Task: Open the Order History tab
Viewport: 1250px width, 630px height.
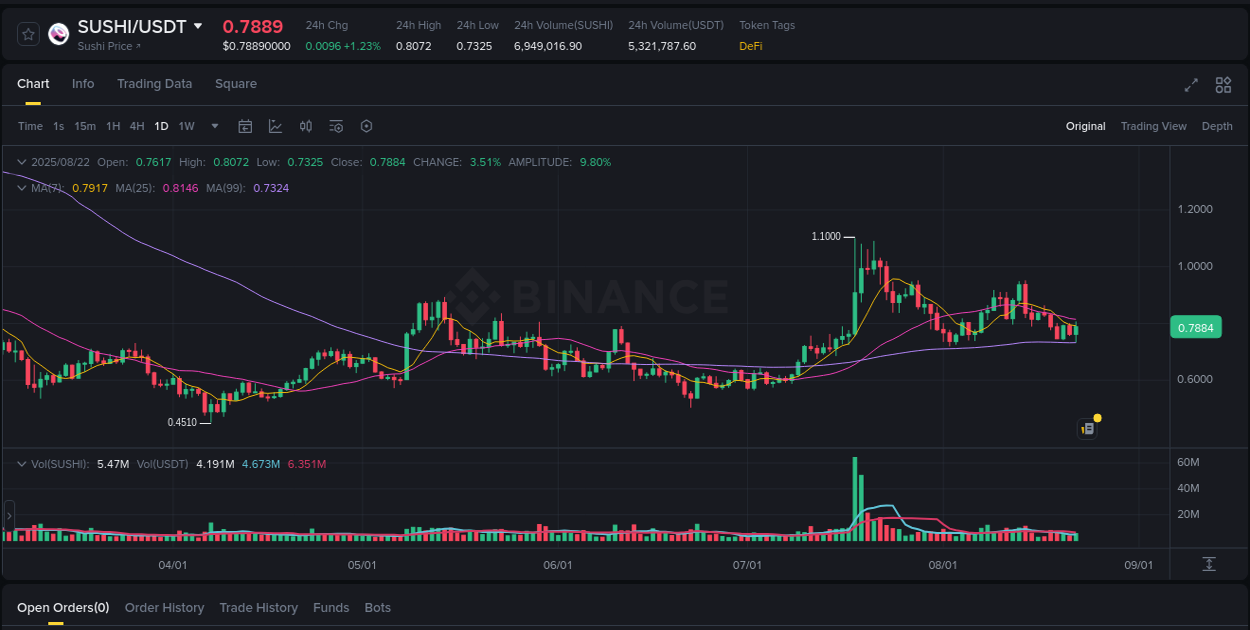Action: pyautogui.click(x=164, y=607)
